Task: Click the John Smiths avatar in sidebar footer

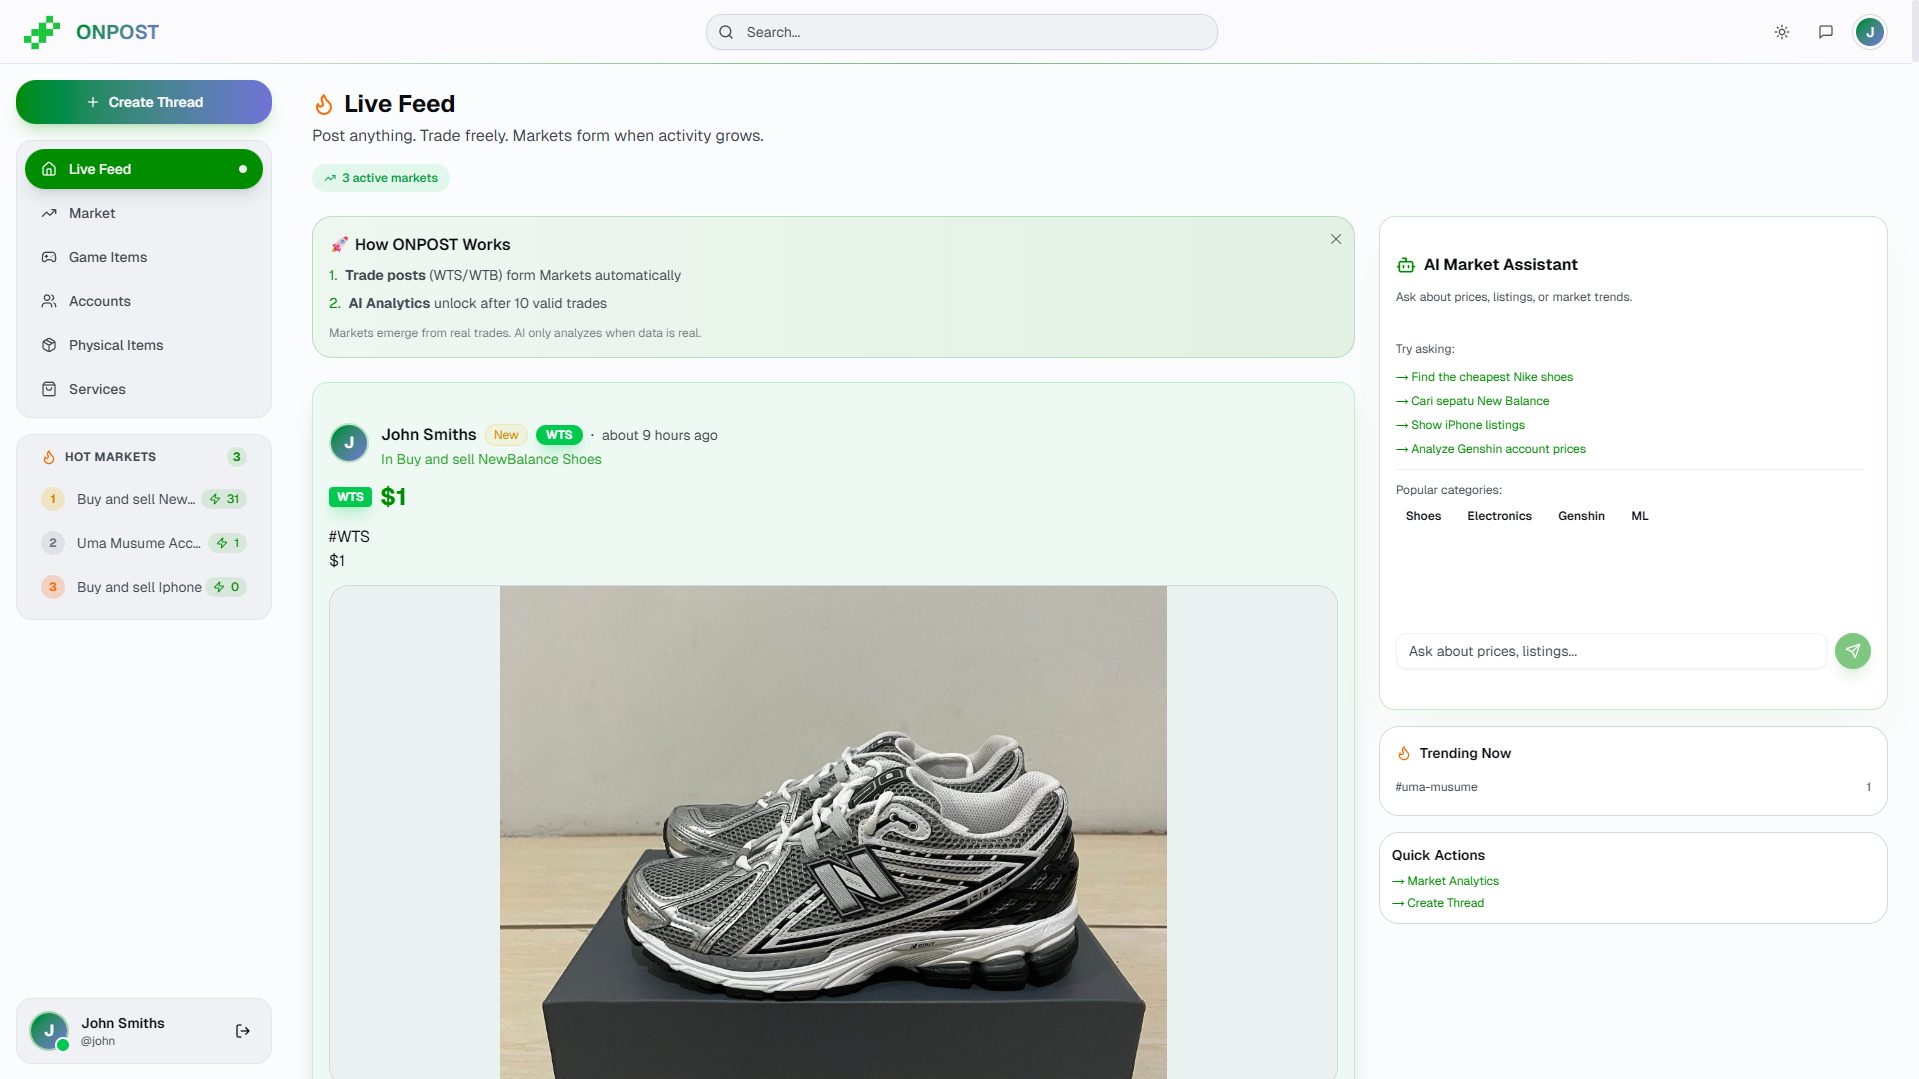Action: click(x=49, y=1031)
